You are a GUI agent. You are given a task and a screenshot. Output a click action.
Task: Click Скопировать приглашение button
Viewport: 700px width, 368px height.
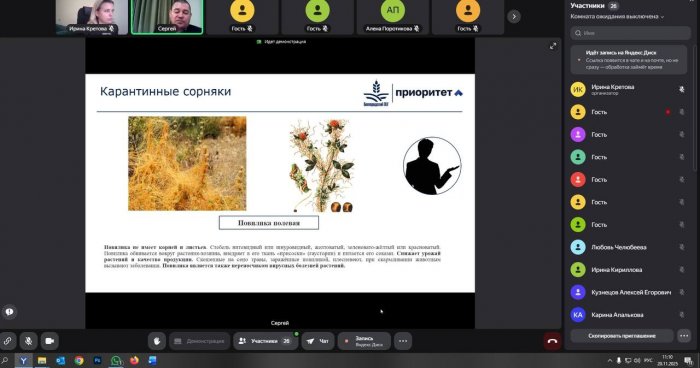click(x=621, y=335)
